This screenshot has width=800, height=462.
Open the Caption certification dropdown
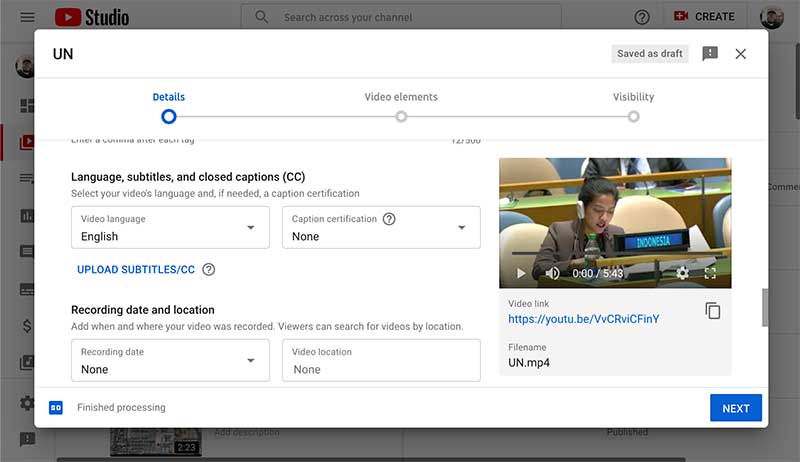pos(381,227)
